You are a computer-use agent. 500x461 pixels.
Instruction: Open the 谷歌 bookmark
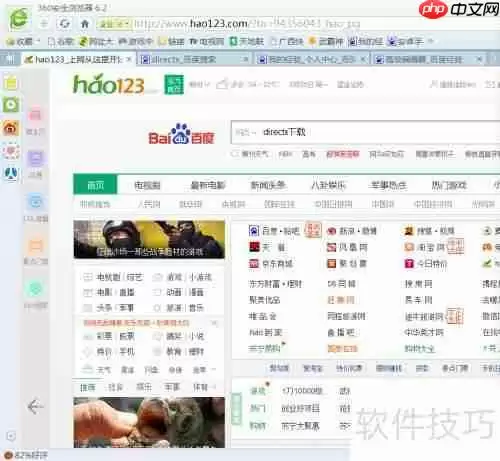[x=61, y=42]
